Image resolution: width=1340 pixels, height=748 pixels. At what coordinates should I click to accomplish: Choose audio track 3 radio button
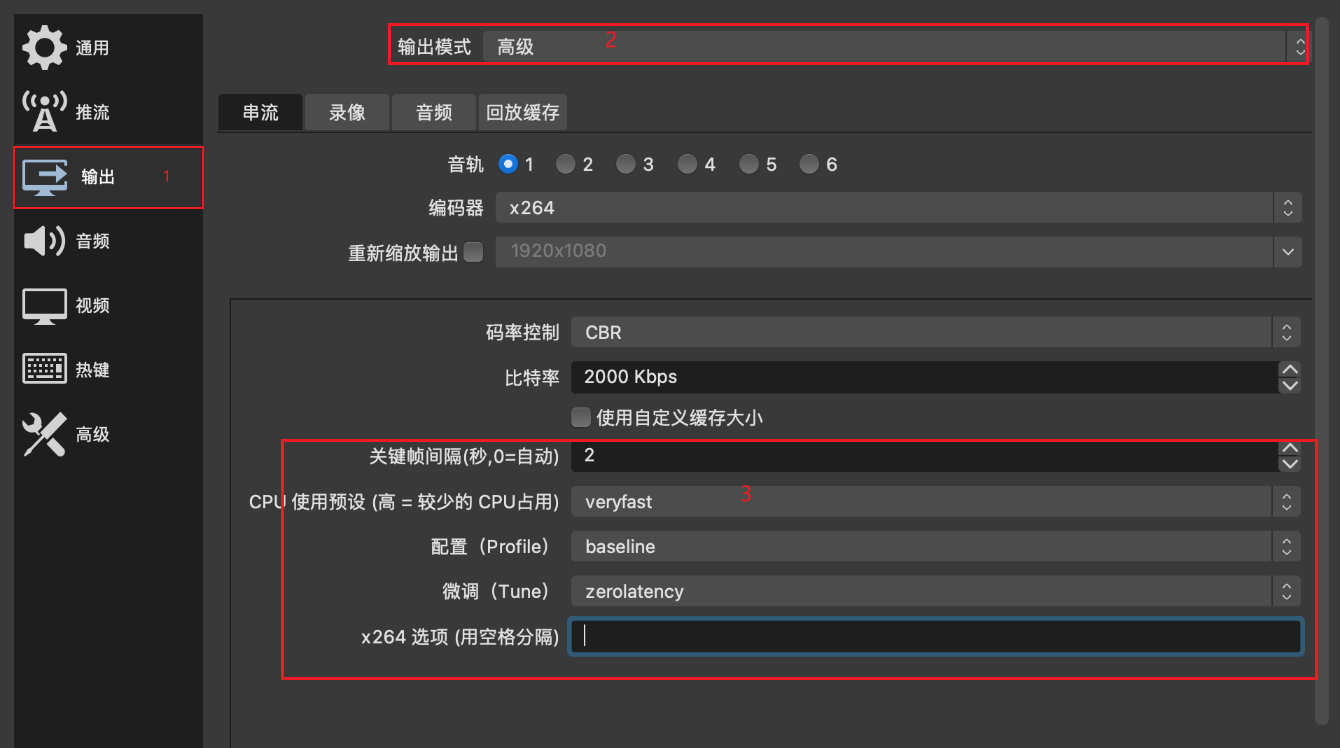coord(626,164)
